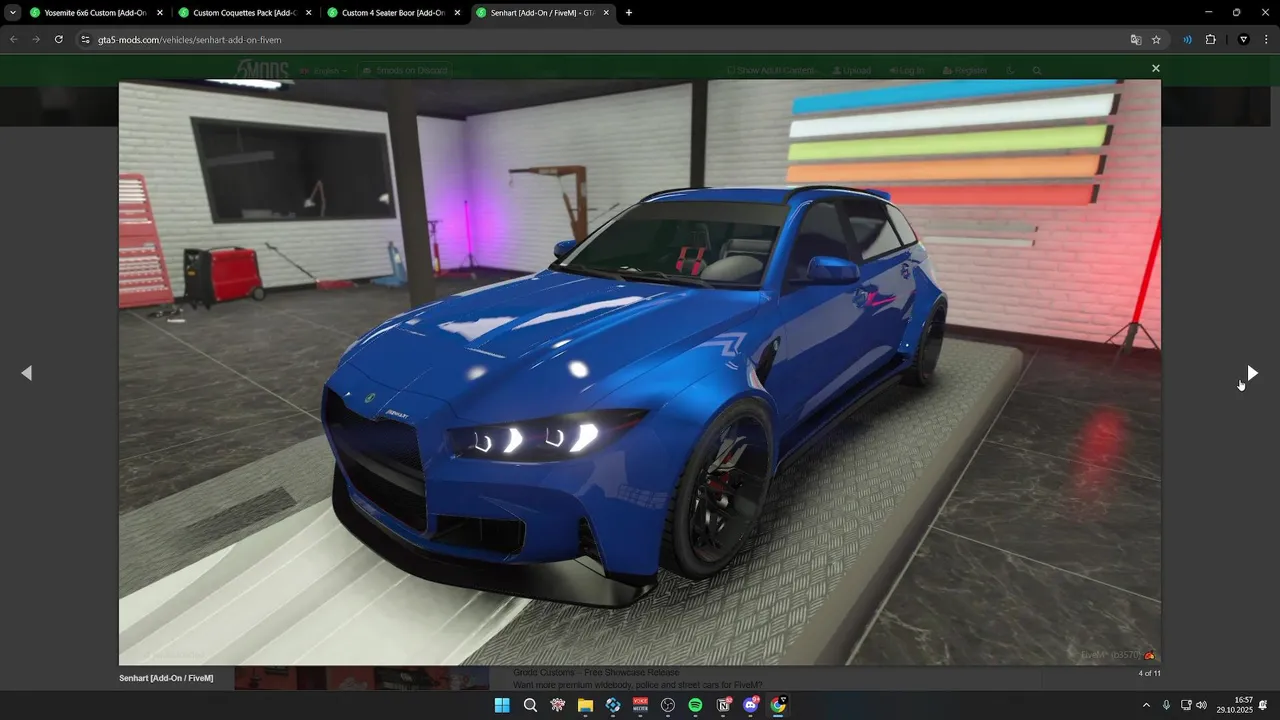The height and width of the screenshot is (720, 1280).
Task: Open the volume tray icon
Action: tap(1201, 705)
